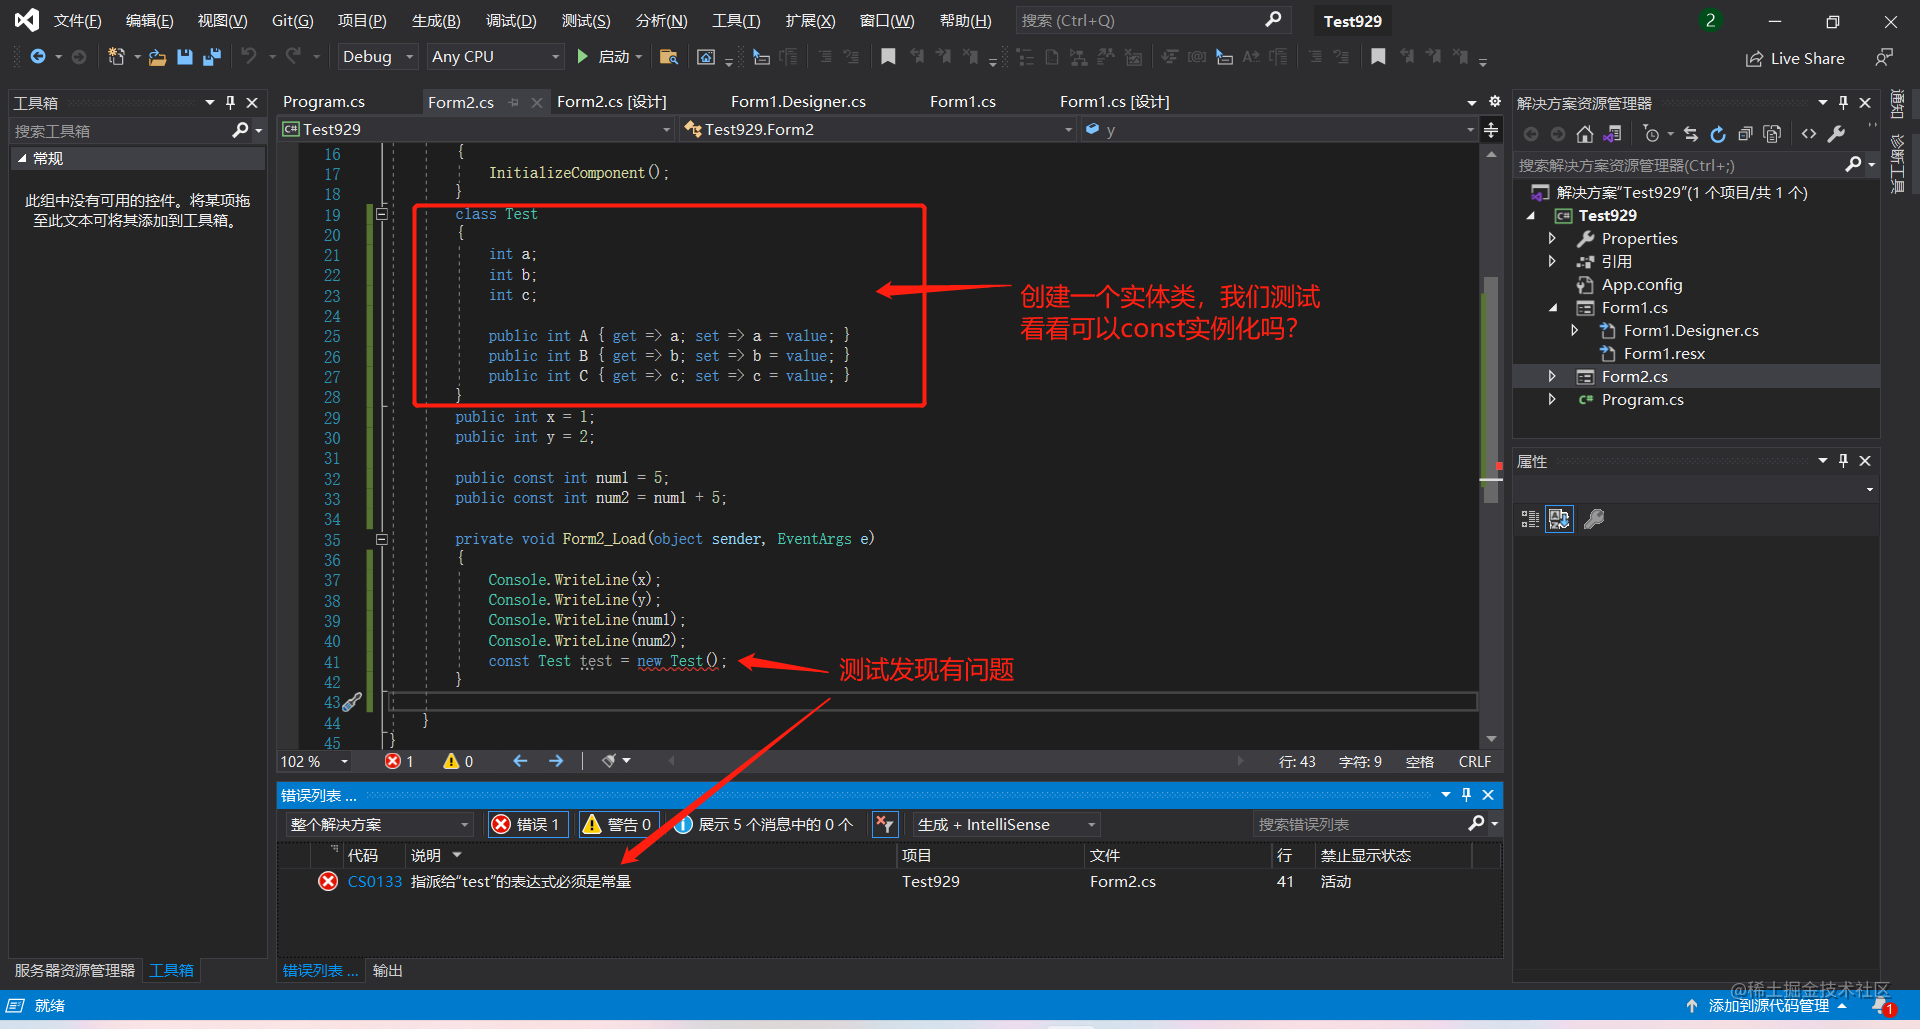Viewport: 1920px width, 1029px height.
Task: Click the 启动 Start button
Action: (609, 57)
